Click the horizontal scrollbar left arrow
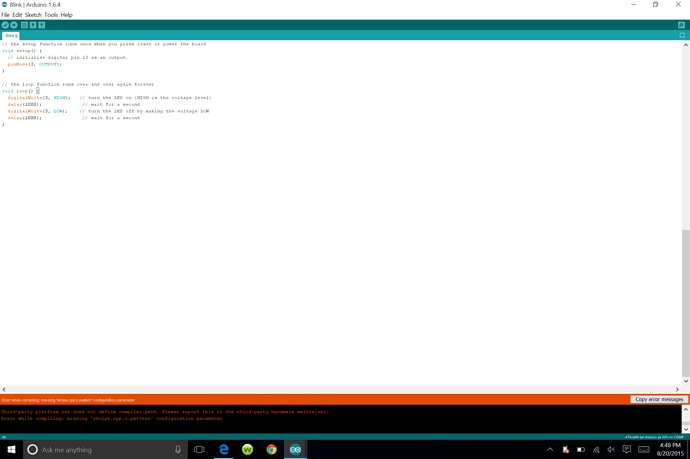The width and height of the screenshot is (690, 459). click(4, 389)
